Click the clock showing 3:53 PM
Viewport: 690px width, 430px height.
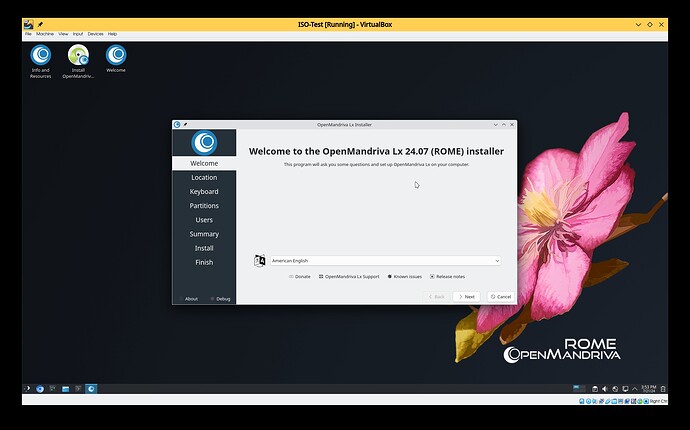649,389
